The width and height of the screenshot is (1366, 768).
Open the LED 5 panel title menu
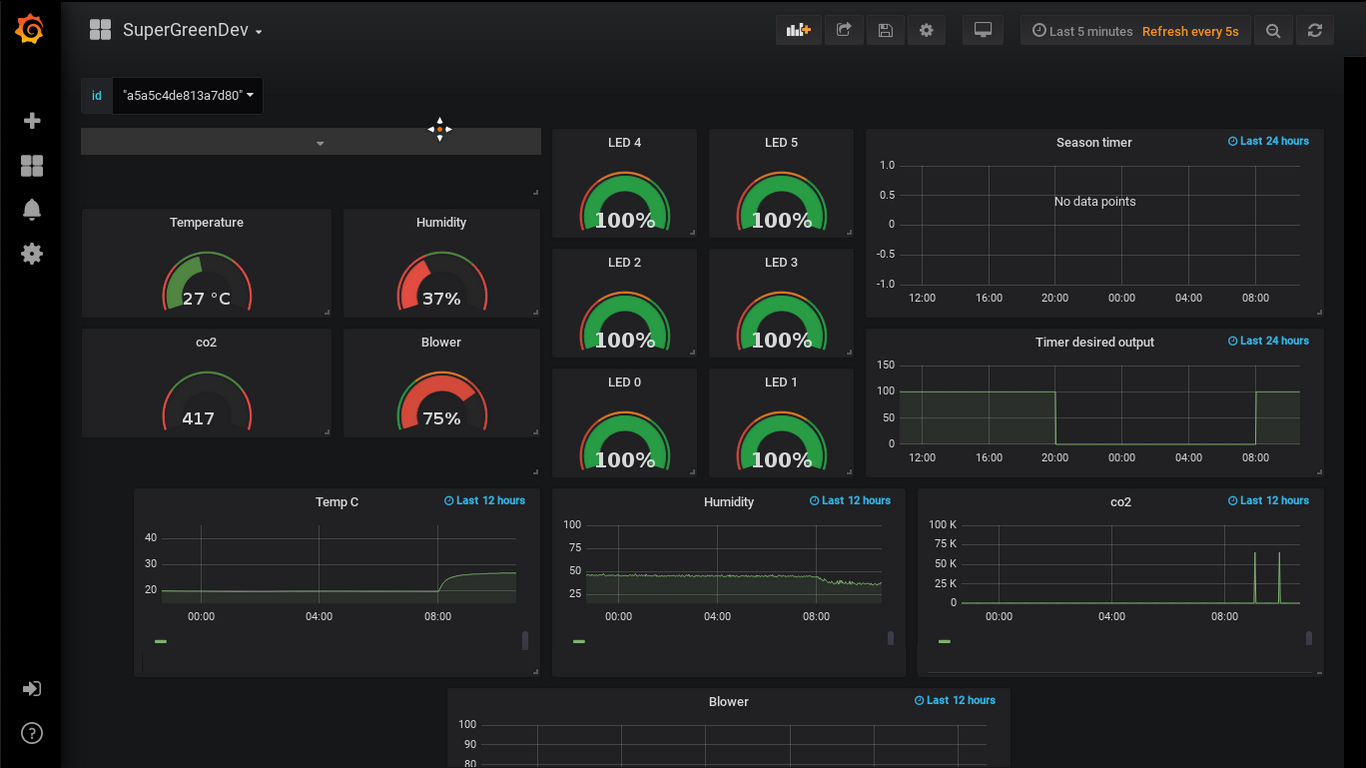[781, 142]
